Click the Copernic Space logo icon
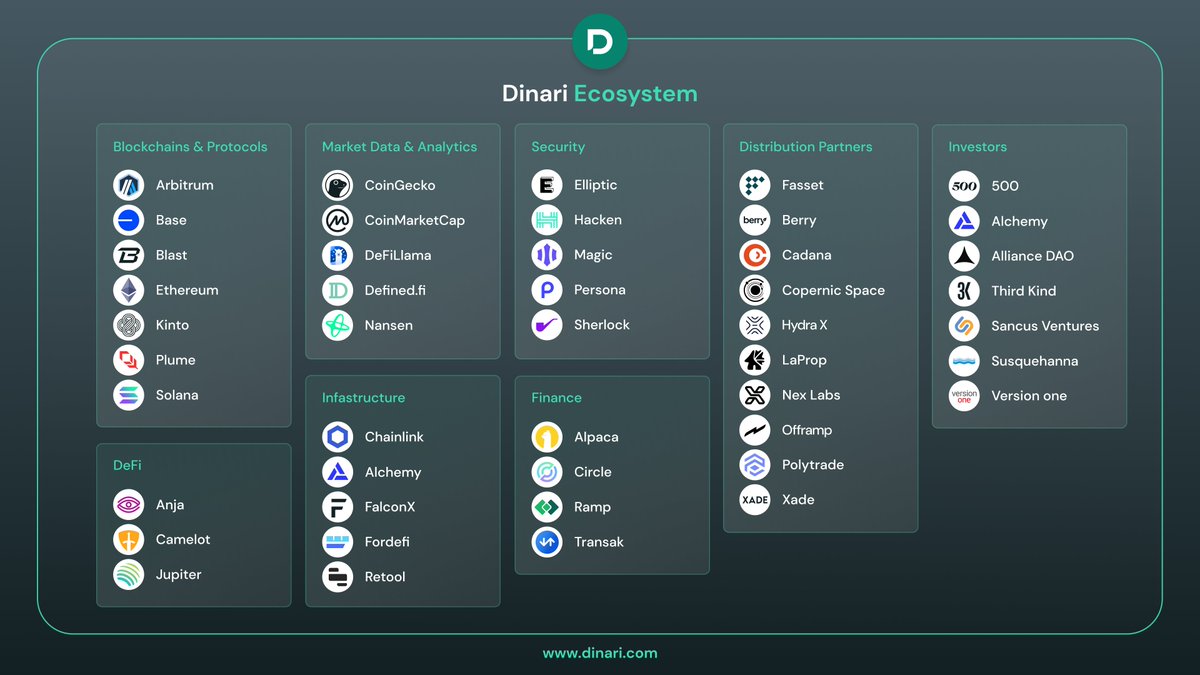The height and width of the screenshot is (675, 1200). (755, 290)
